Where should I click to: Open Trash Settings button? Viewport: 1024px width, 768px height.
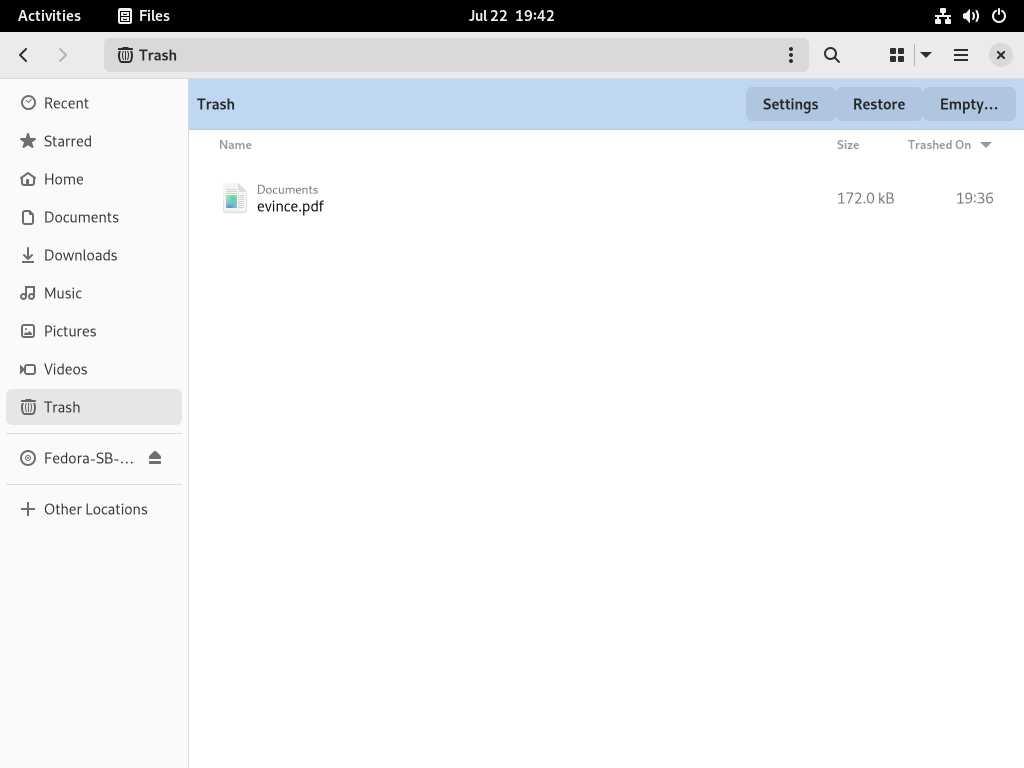pos(790,104)
